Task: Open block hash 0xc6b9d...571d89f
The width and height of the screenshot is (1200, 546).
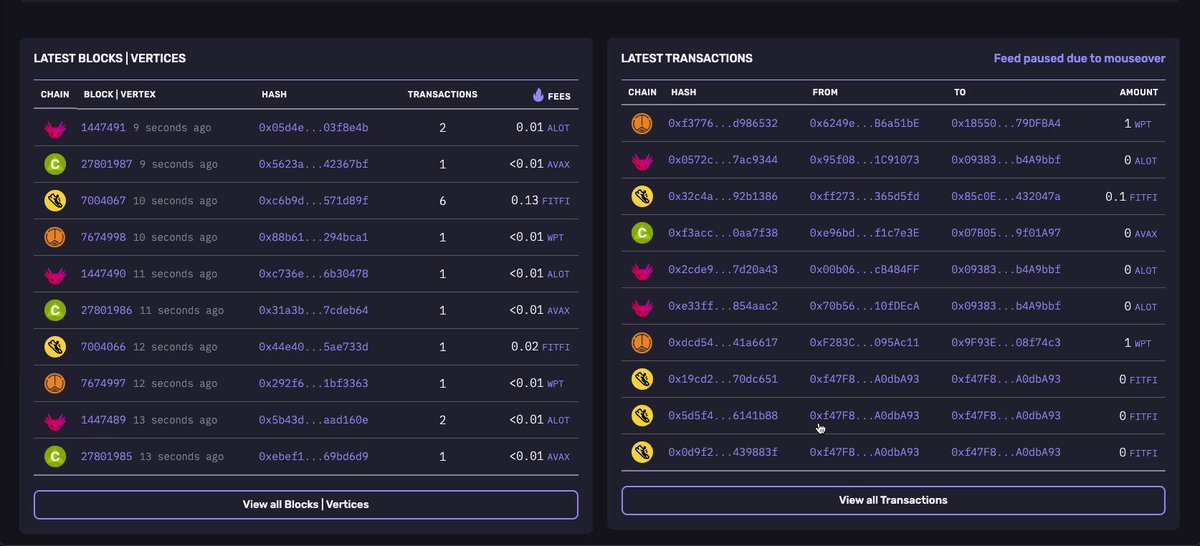Action: point(314,201)
